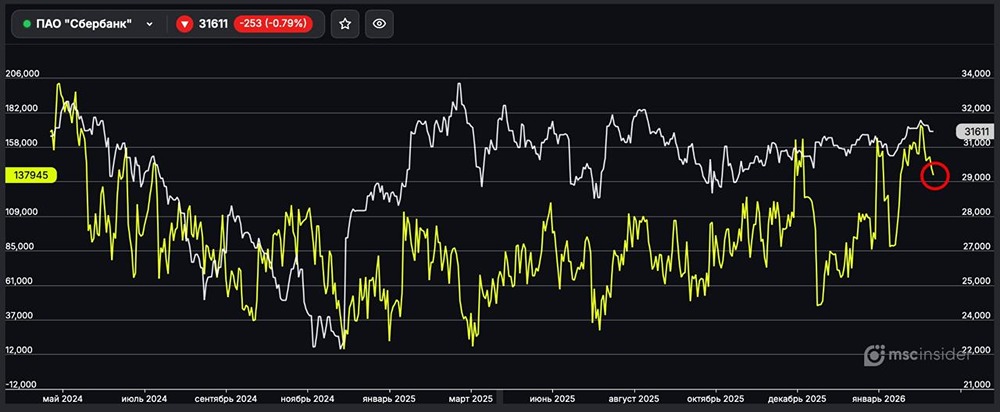This screenshot has width=1000, height=412.
Task: Click the green status dot beside Сбербанк
Action: (x=27, y=24)
